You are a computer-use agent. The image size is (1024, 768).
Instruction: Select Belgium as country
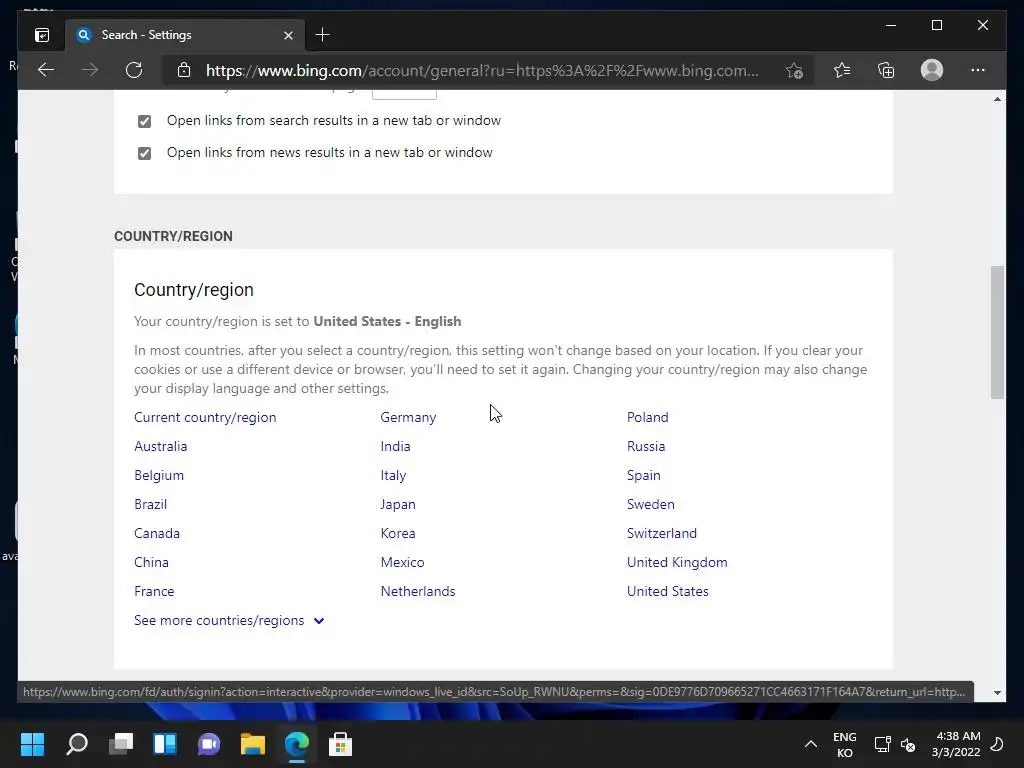(159, 475)
